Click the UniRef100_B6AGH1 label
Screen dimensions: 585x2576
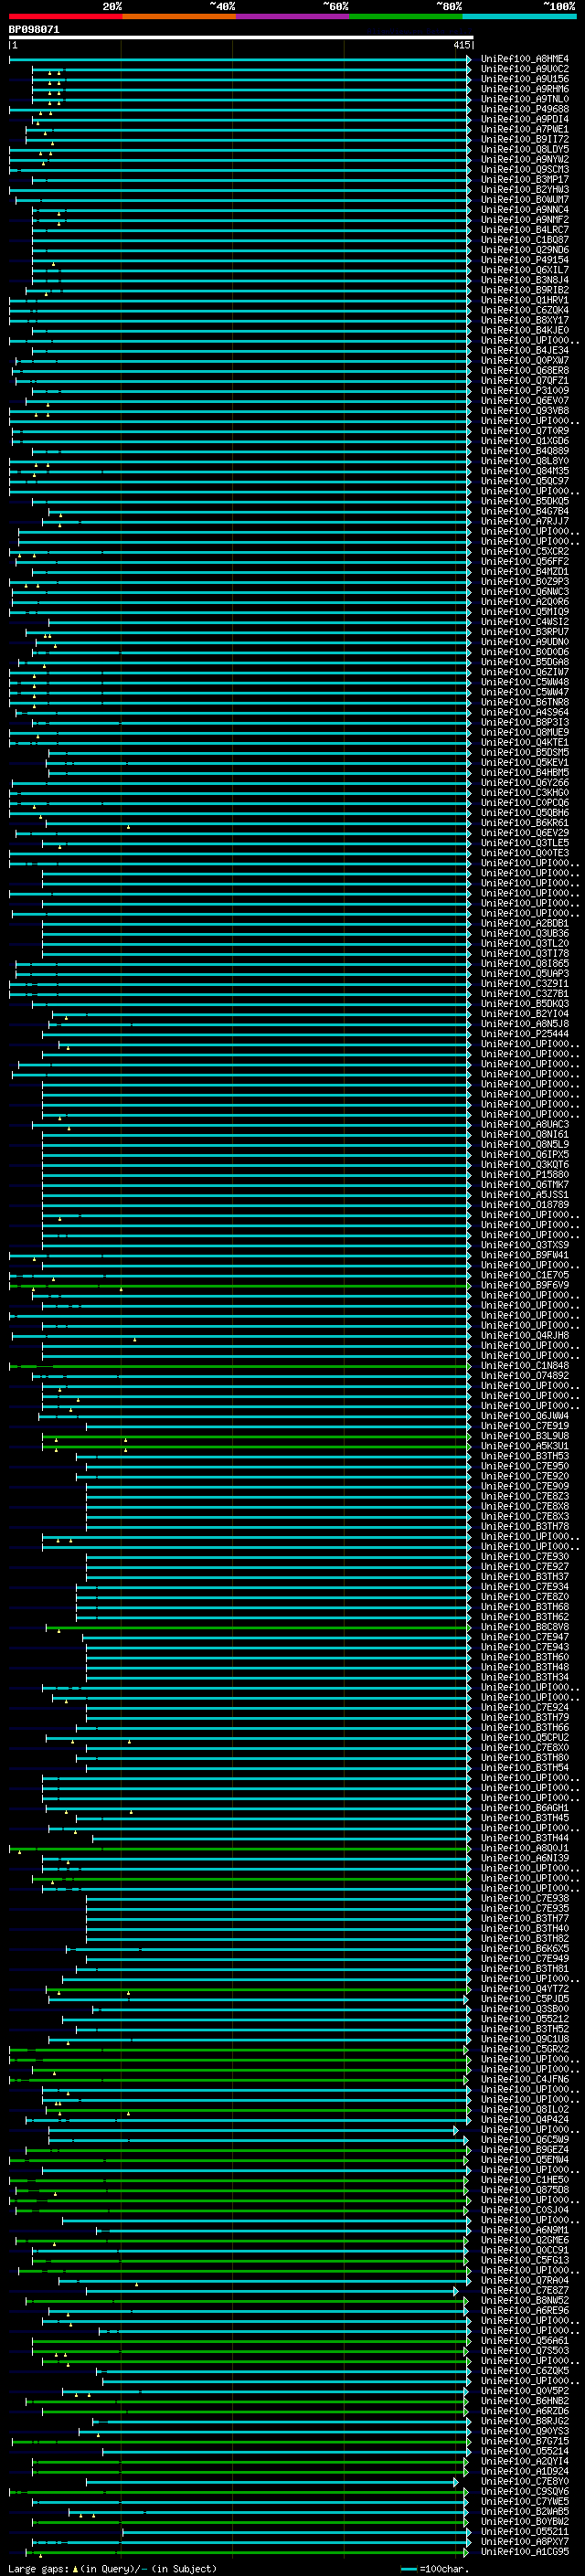(x=525, y=1808)
